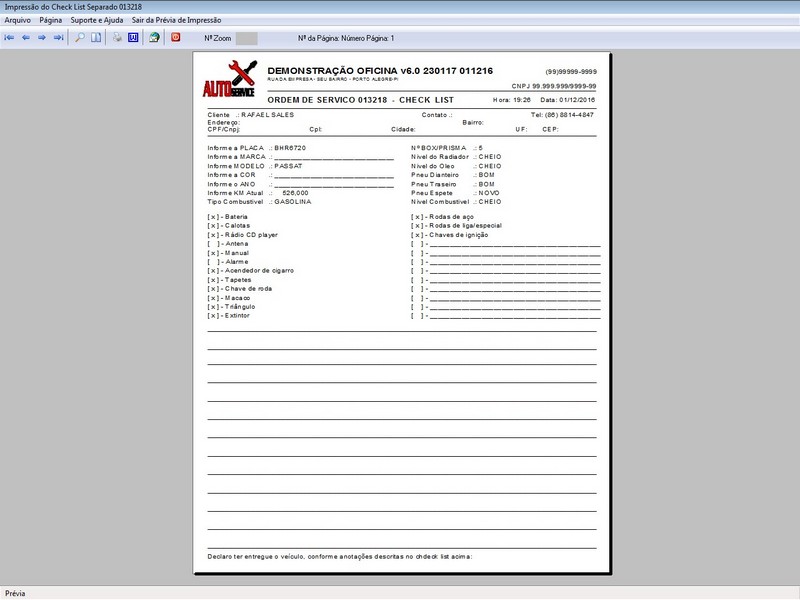800x600 pixels.
Task: Click Nº BOX/PRISMA value 5
Action: click(481, 148)
